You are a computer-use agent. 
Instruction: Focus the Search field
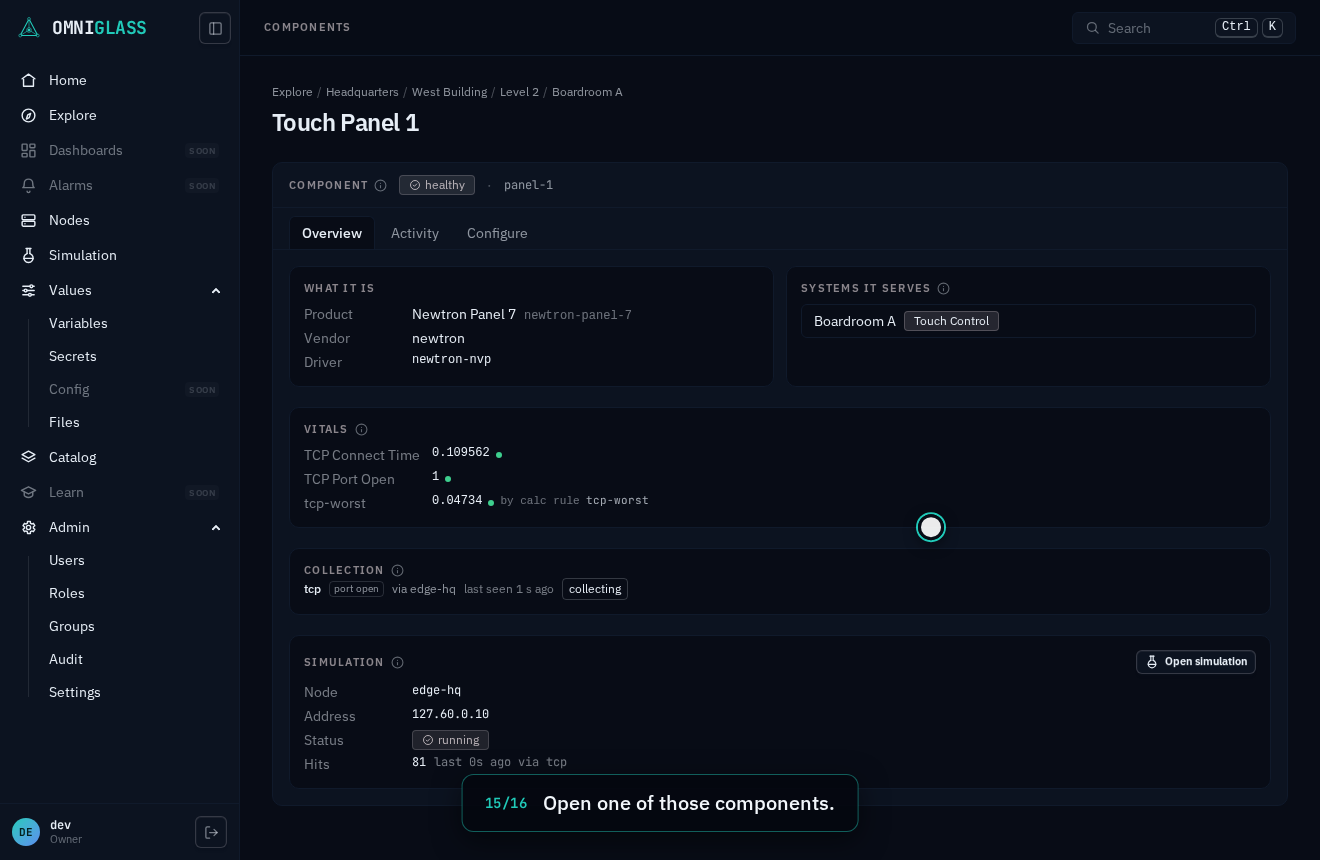1184,28
